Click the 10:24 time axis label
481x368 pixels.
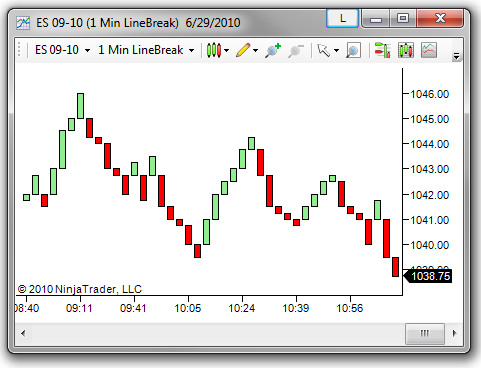click(x=242, y=308)
